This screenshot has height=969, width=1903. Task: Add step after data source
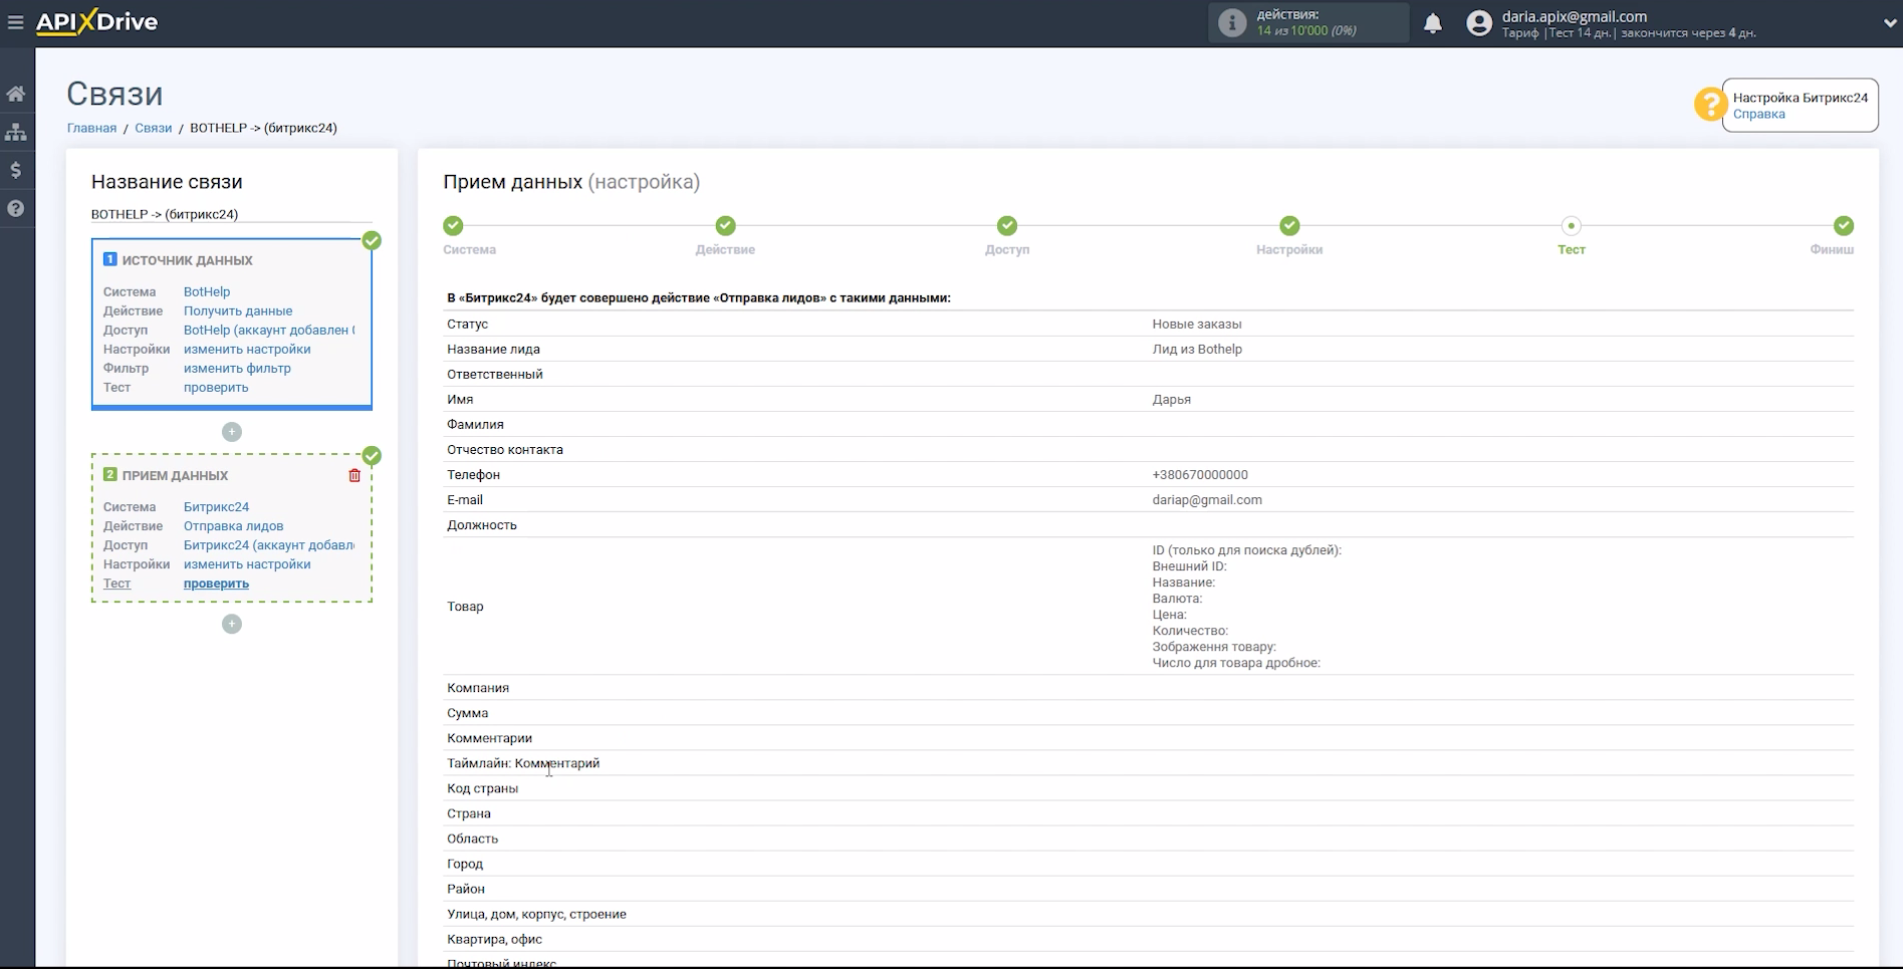(x=232, y=432)
